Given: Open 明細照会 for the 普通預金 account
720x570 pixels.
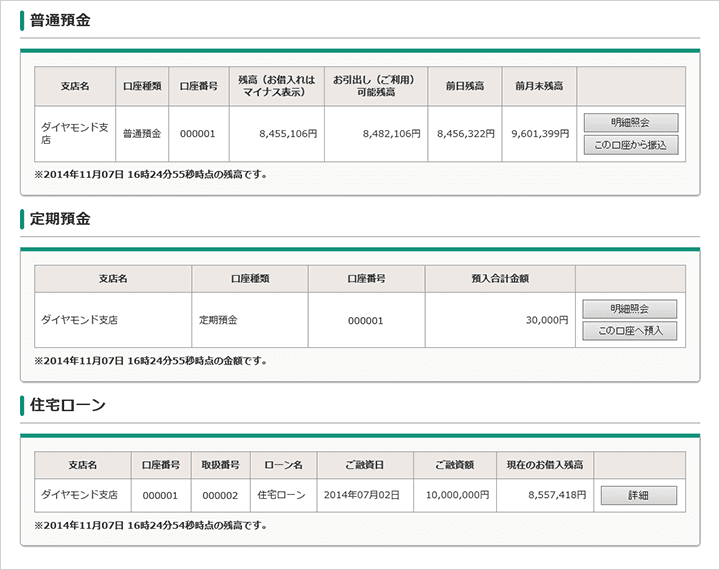Looking at the screenshot, I should [631, 123].
